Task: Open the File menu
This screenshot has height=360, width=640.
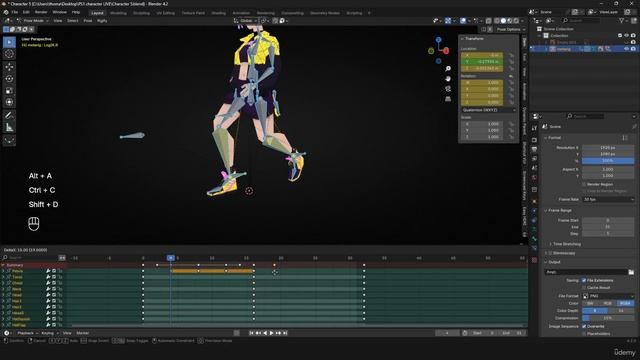Action: 15,12
